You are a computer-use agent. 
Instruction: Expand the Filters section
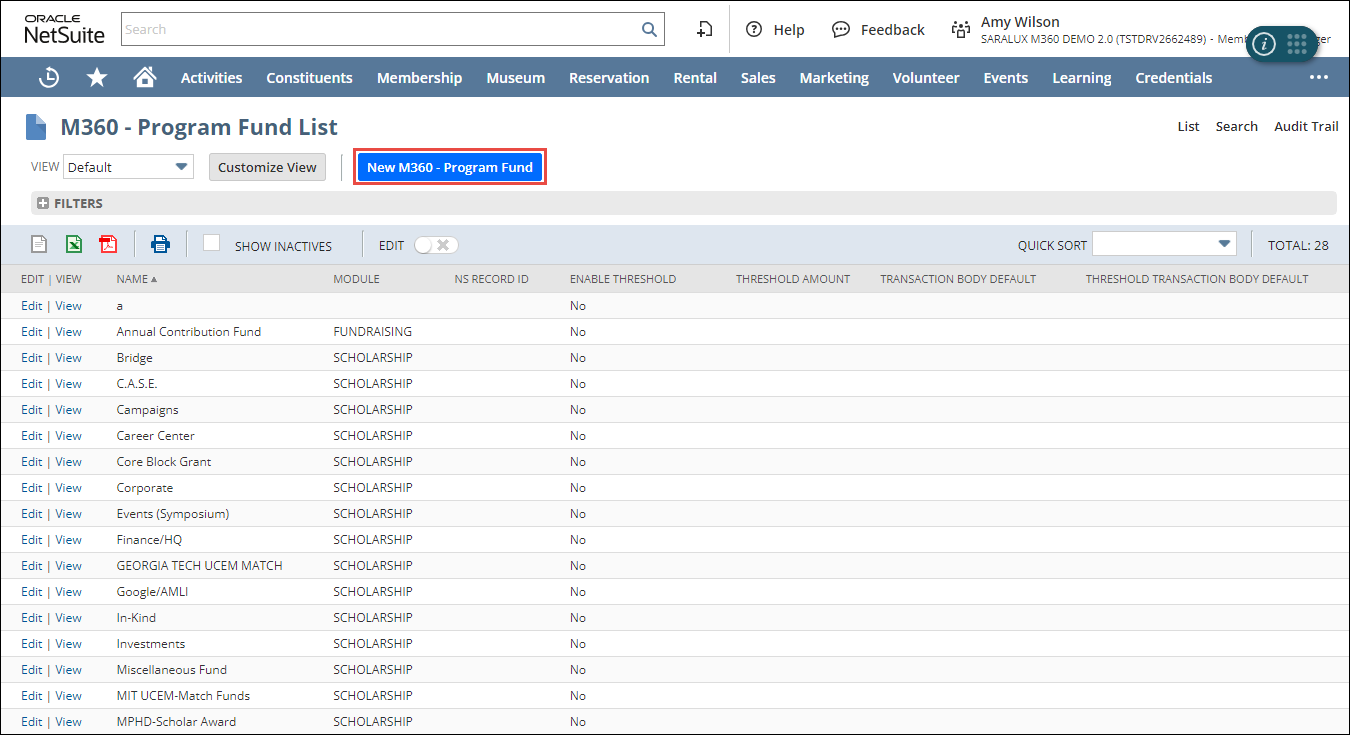(43, 203)
